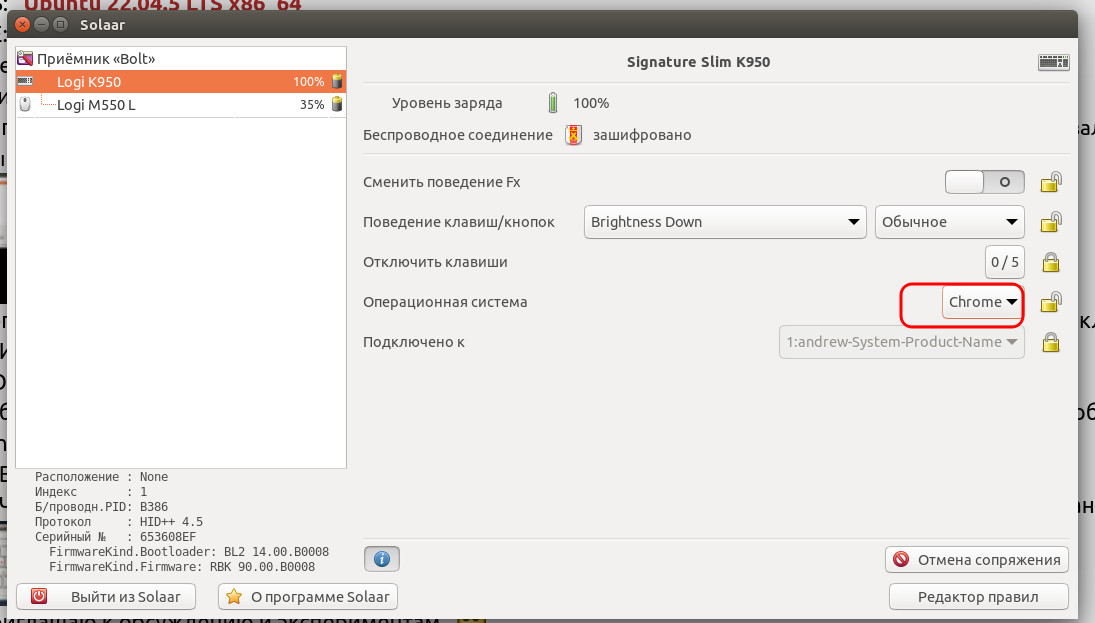Open the 1:andrew-System-Product-Name host dropdown
The width and height of the screenshot is (1095, 623).
902,342
